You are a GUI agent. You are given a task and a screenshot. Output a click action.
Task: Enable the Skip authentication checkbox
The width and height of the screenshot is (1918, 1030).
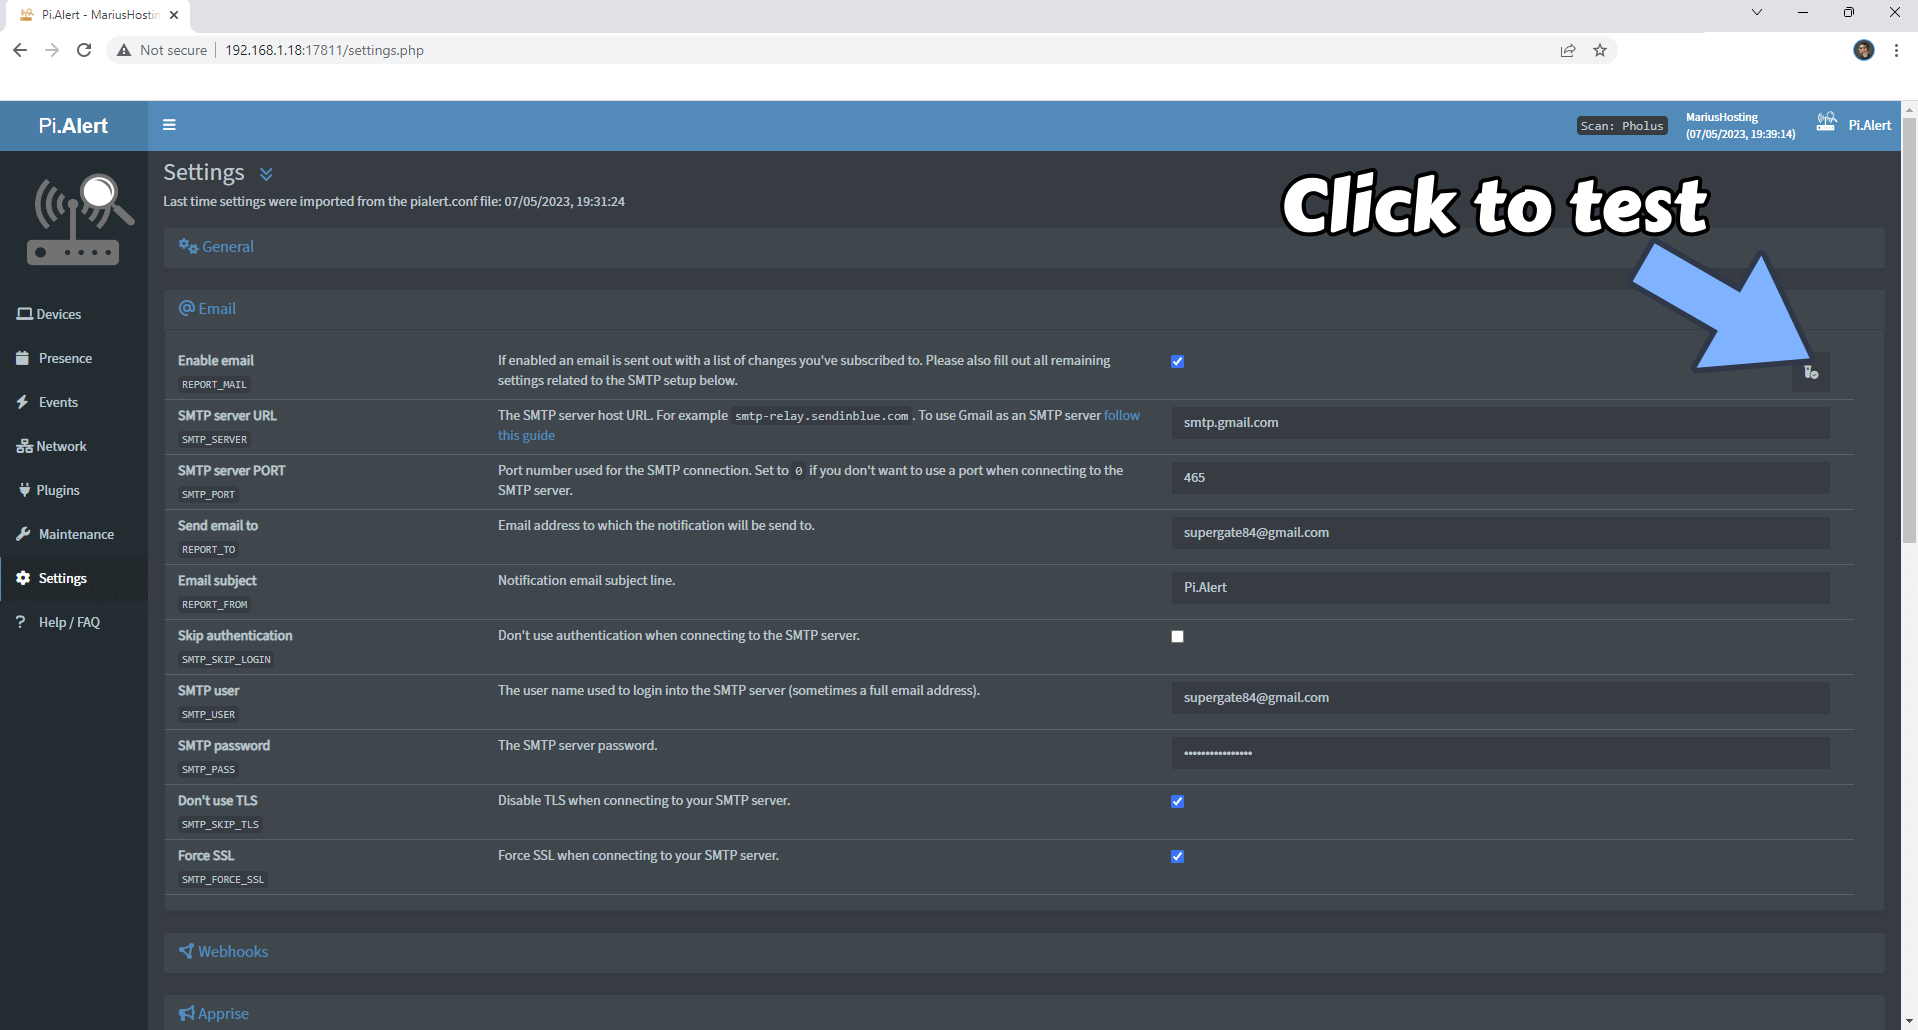tap(1177, 636)
